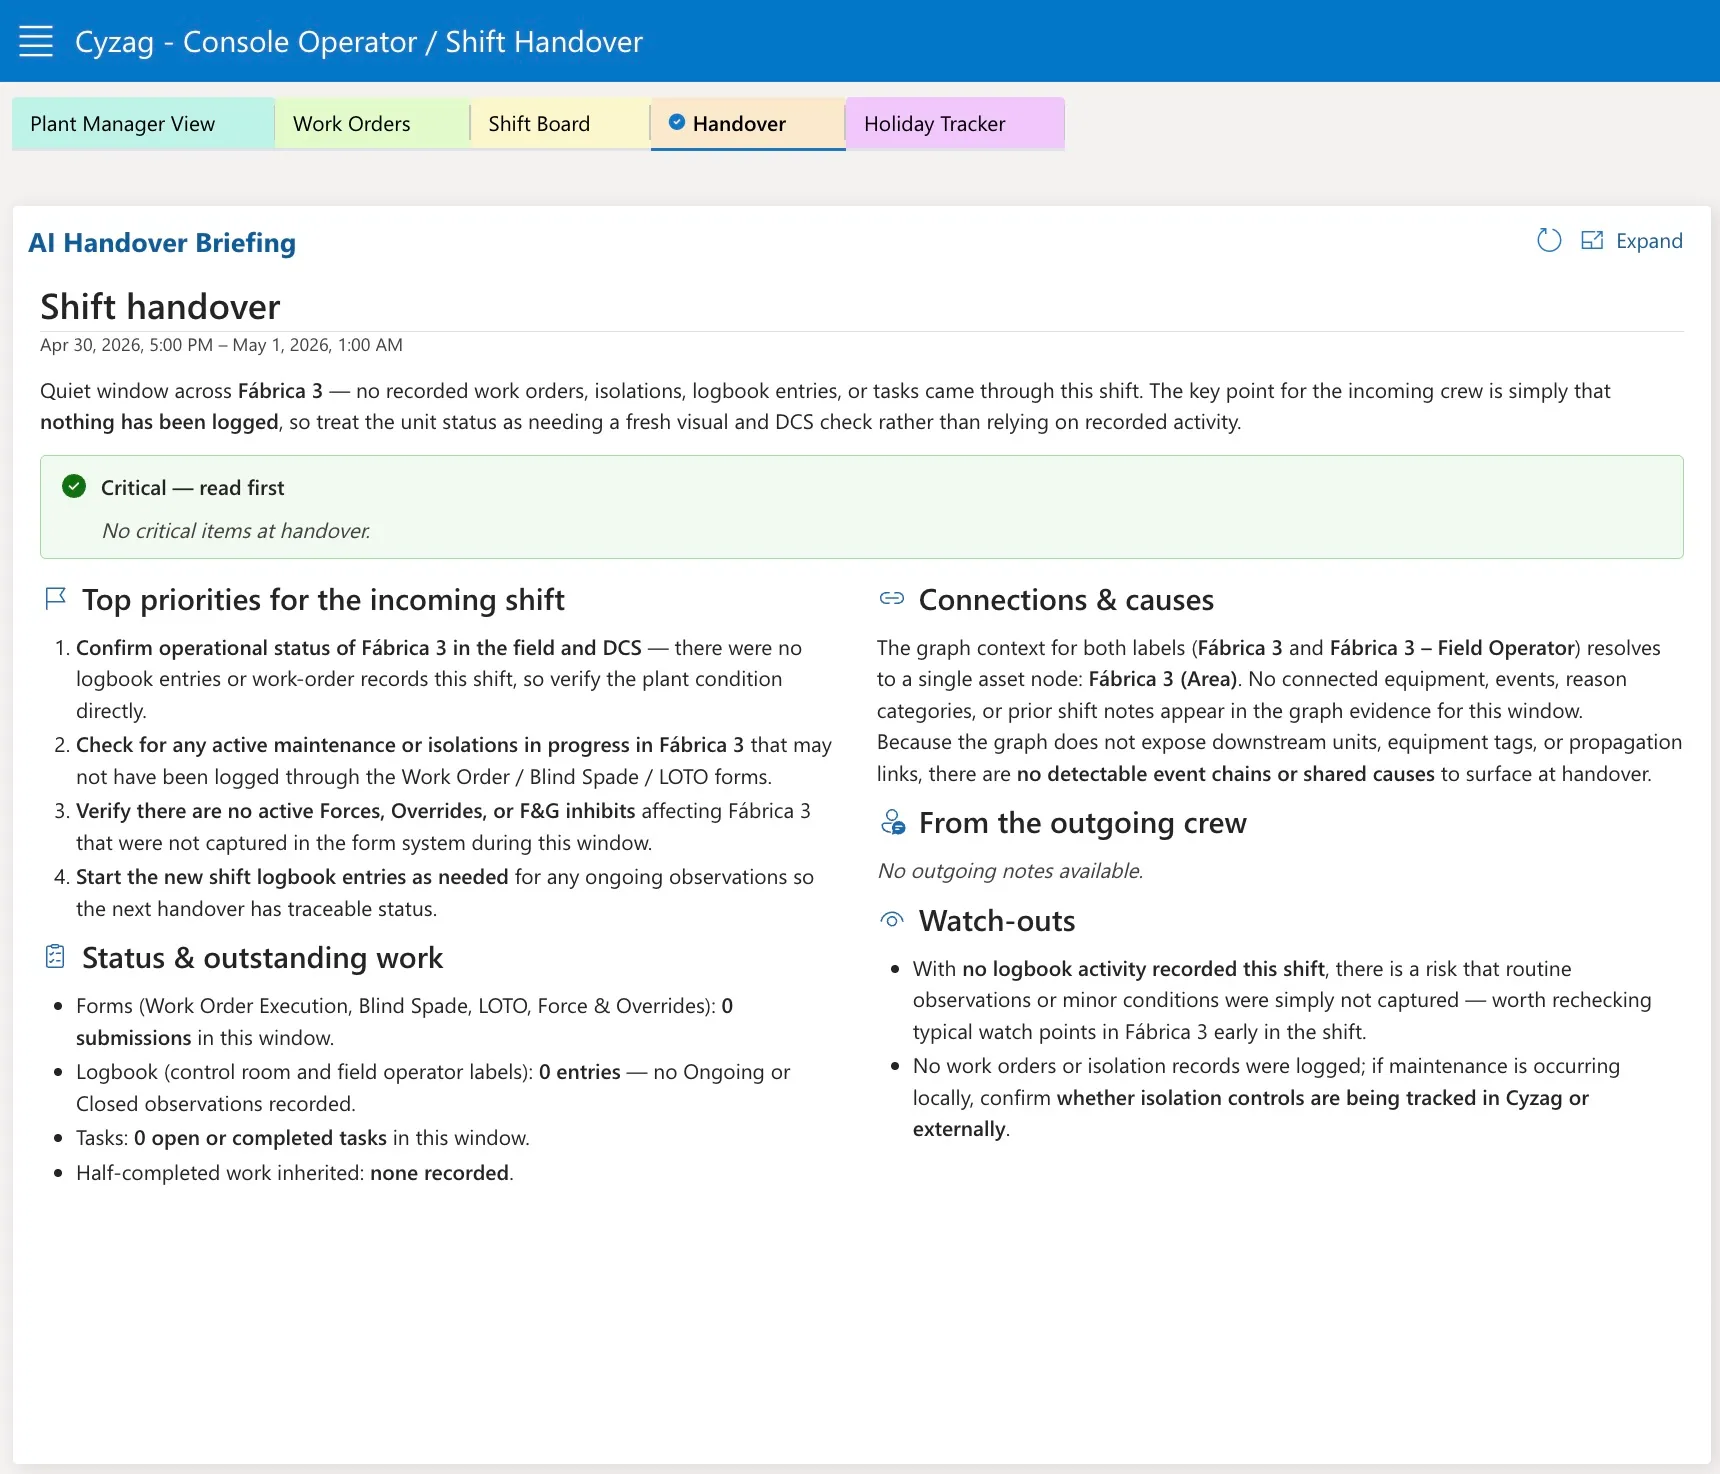Select the Shift Board tab
The image size is (1720, 1474).
560,124
